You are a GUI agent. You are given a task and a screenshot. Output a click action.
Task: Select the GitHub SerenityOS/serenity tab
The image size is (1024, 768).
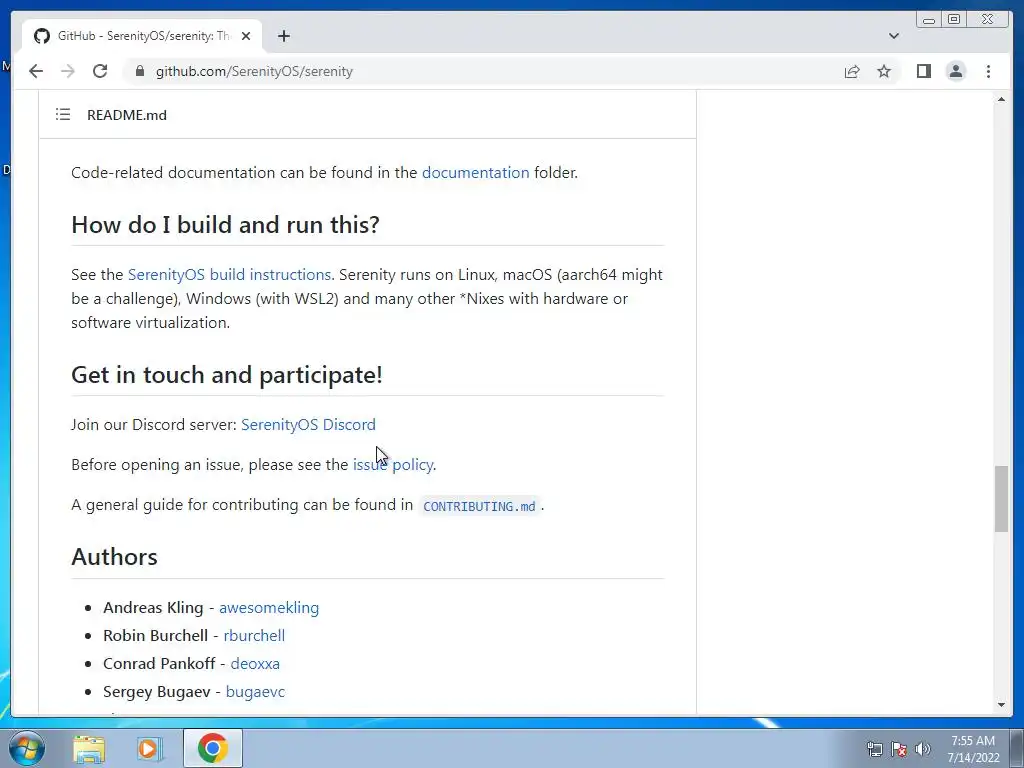point(142,36)
